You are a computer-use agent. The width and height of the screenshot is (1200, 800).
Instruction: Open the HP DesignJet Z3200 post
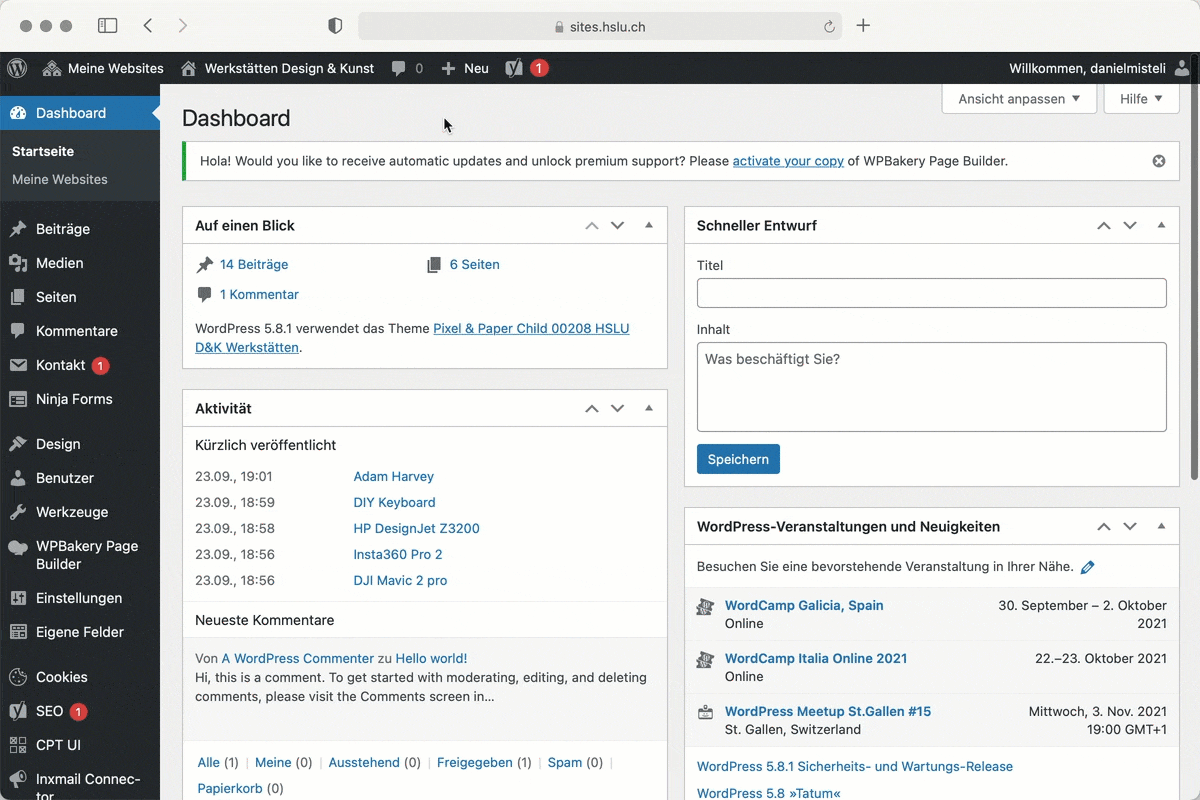pyautogui.click(x=417, y=529)
